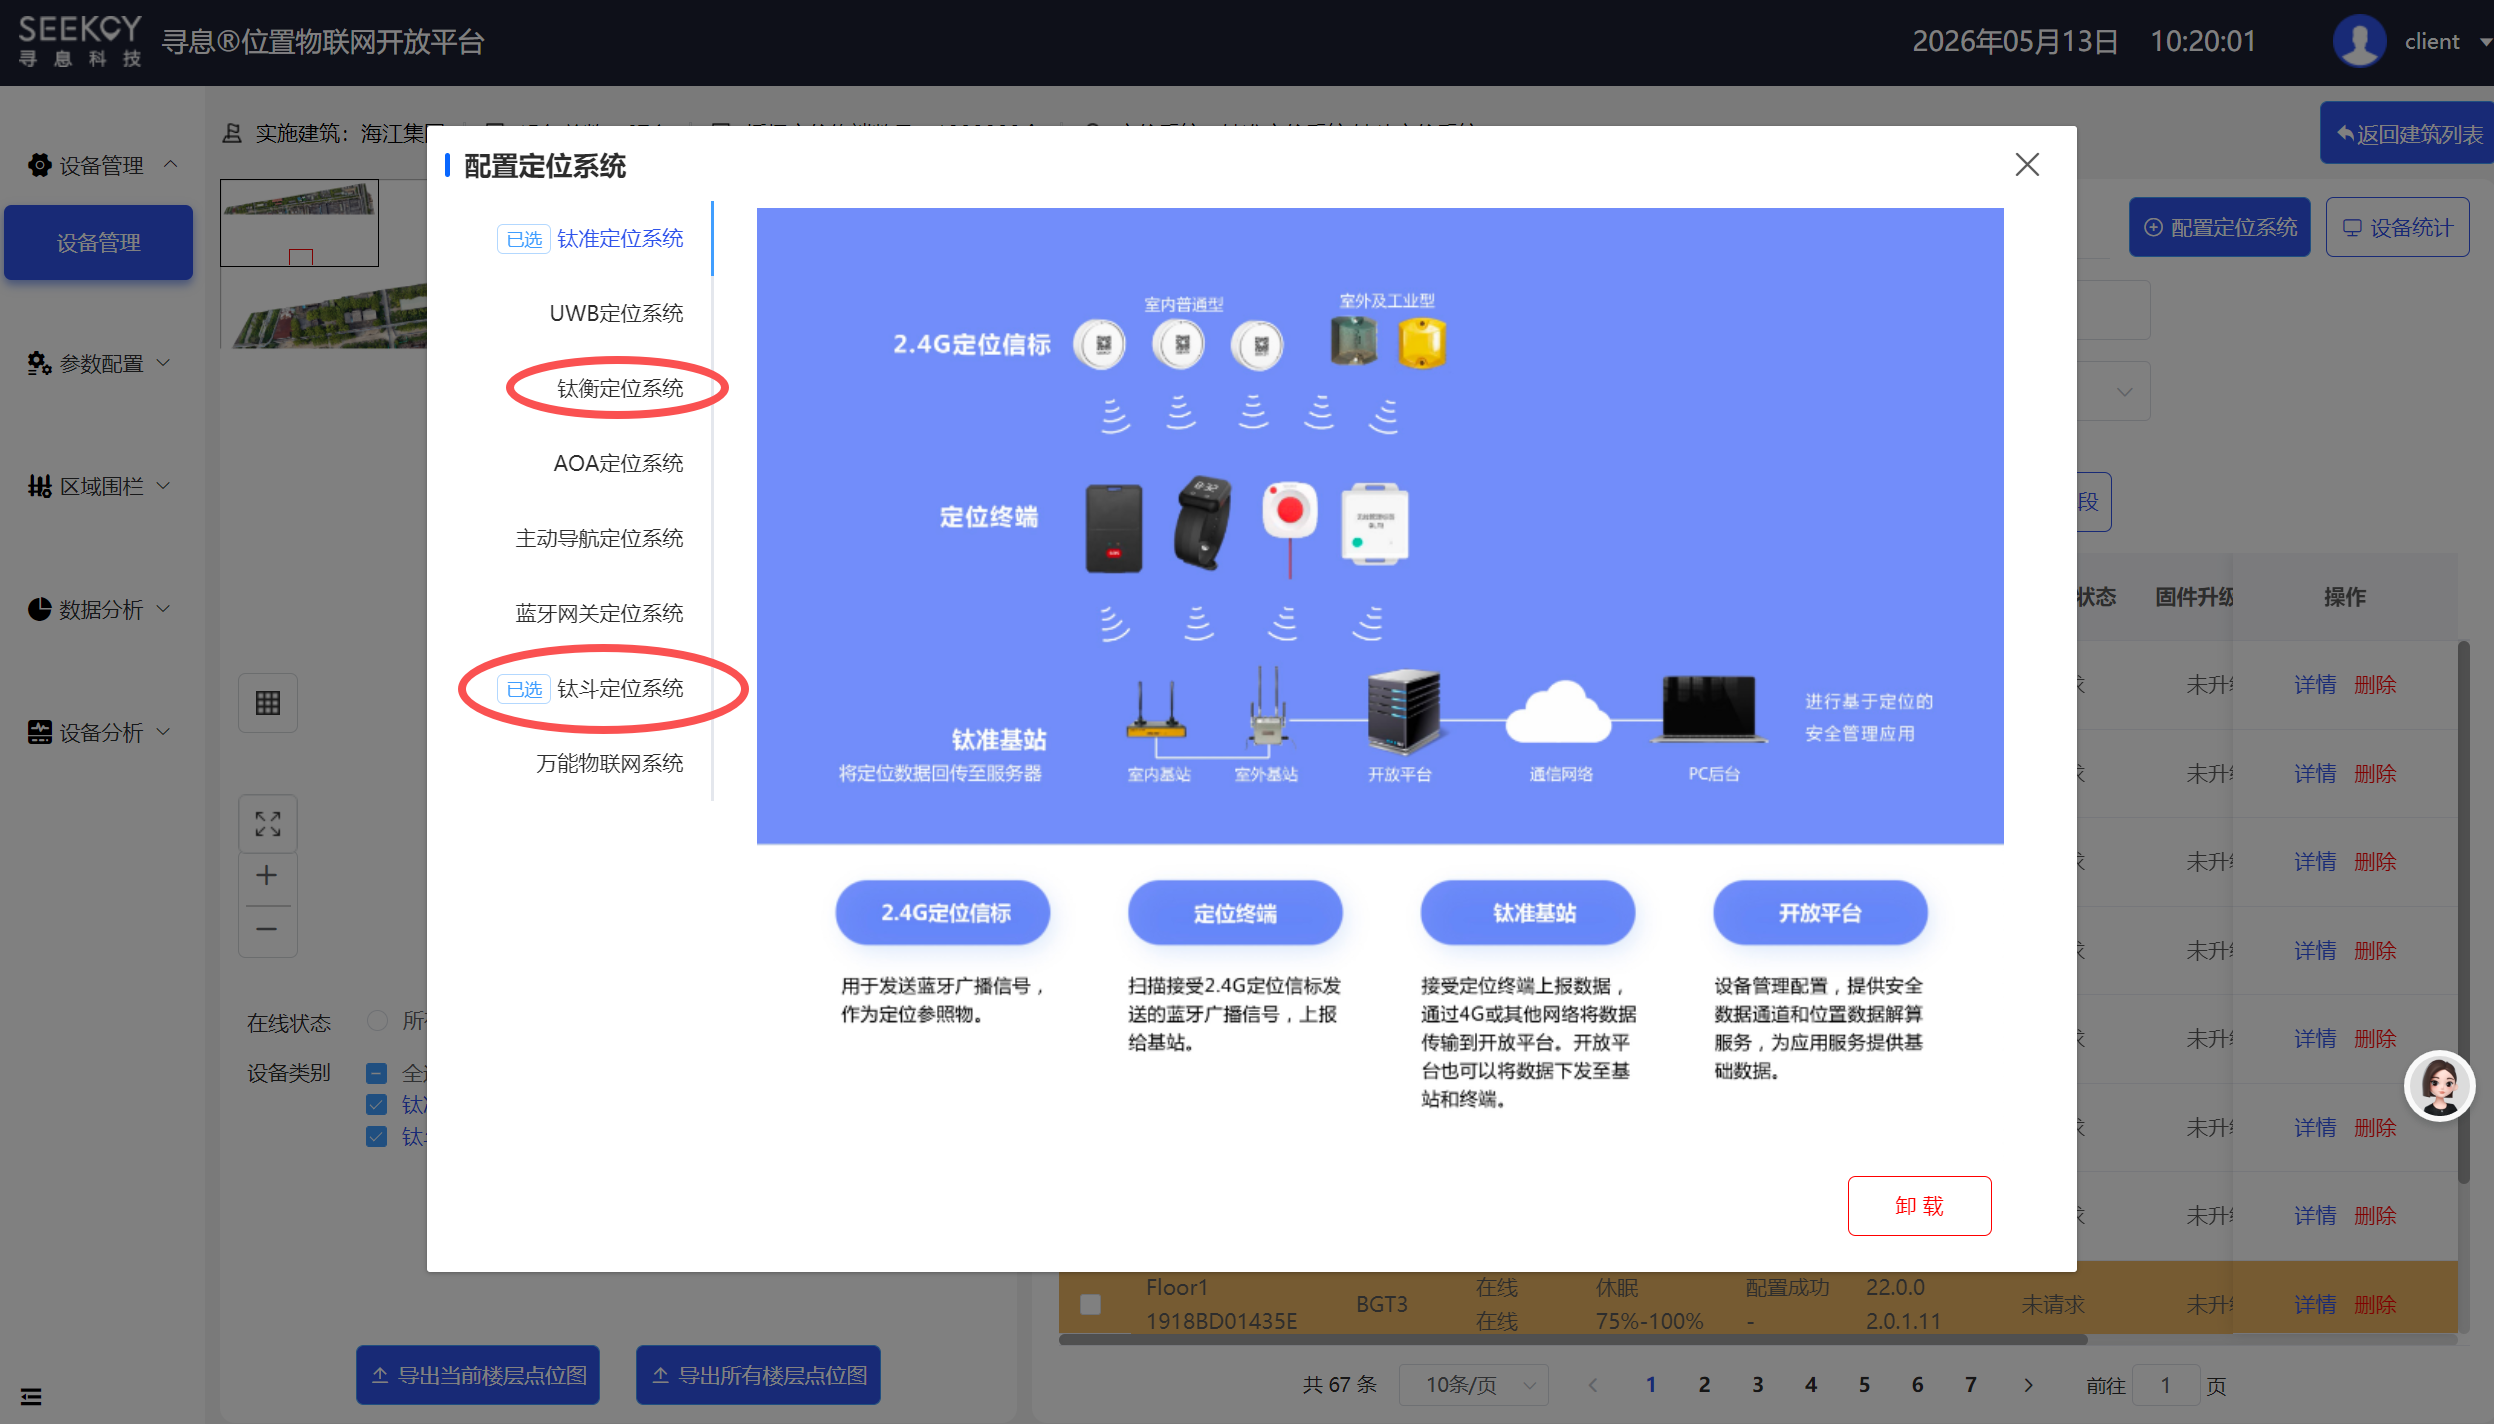Collapse the sidebar with the hamburger icon
Viewport: 2494px width, 1424px height.
(x=31, y=1396)
